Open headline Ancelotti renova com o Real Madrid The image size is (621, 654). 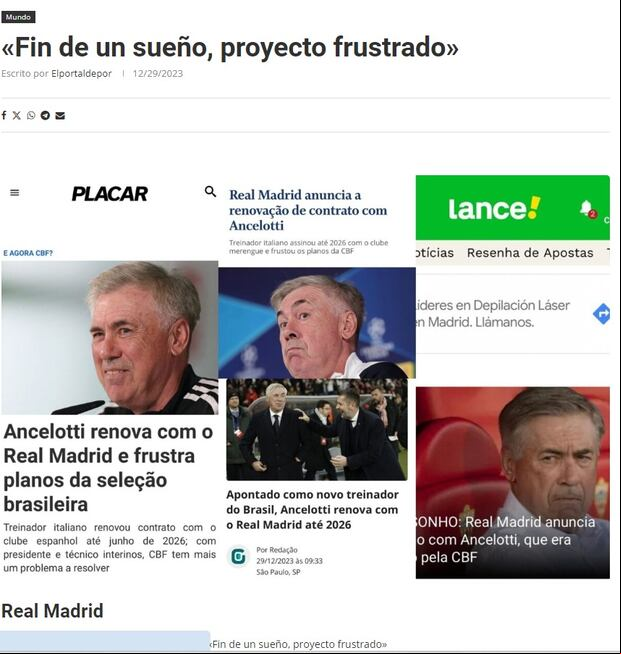(108, 468)
